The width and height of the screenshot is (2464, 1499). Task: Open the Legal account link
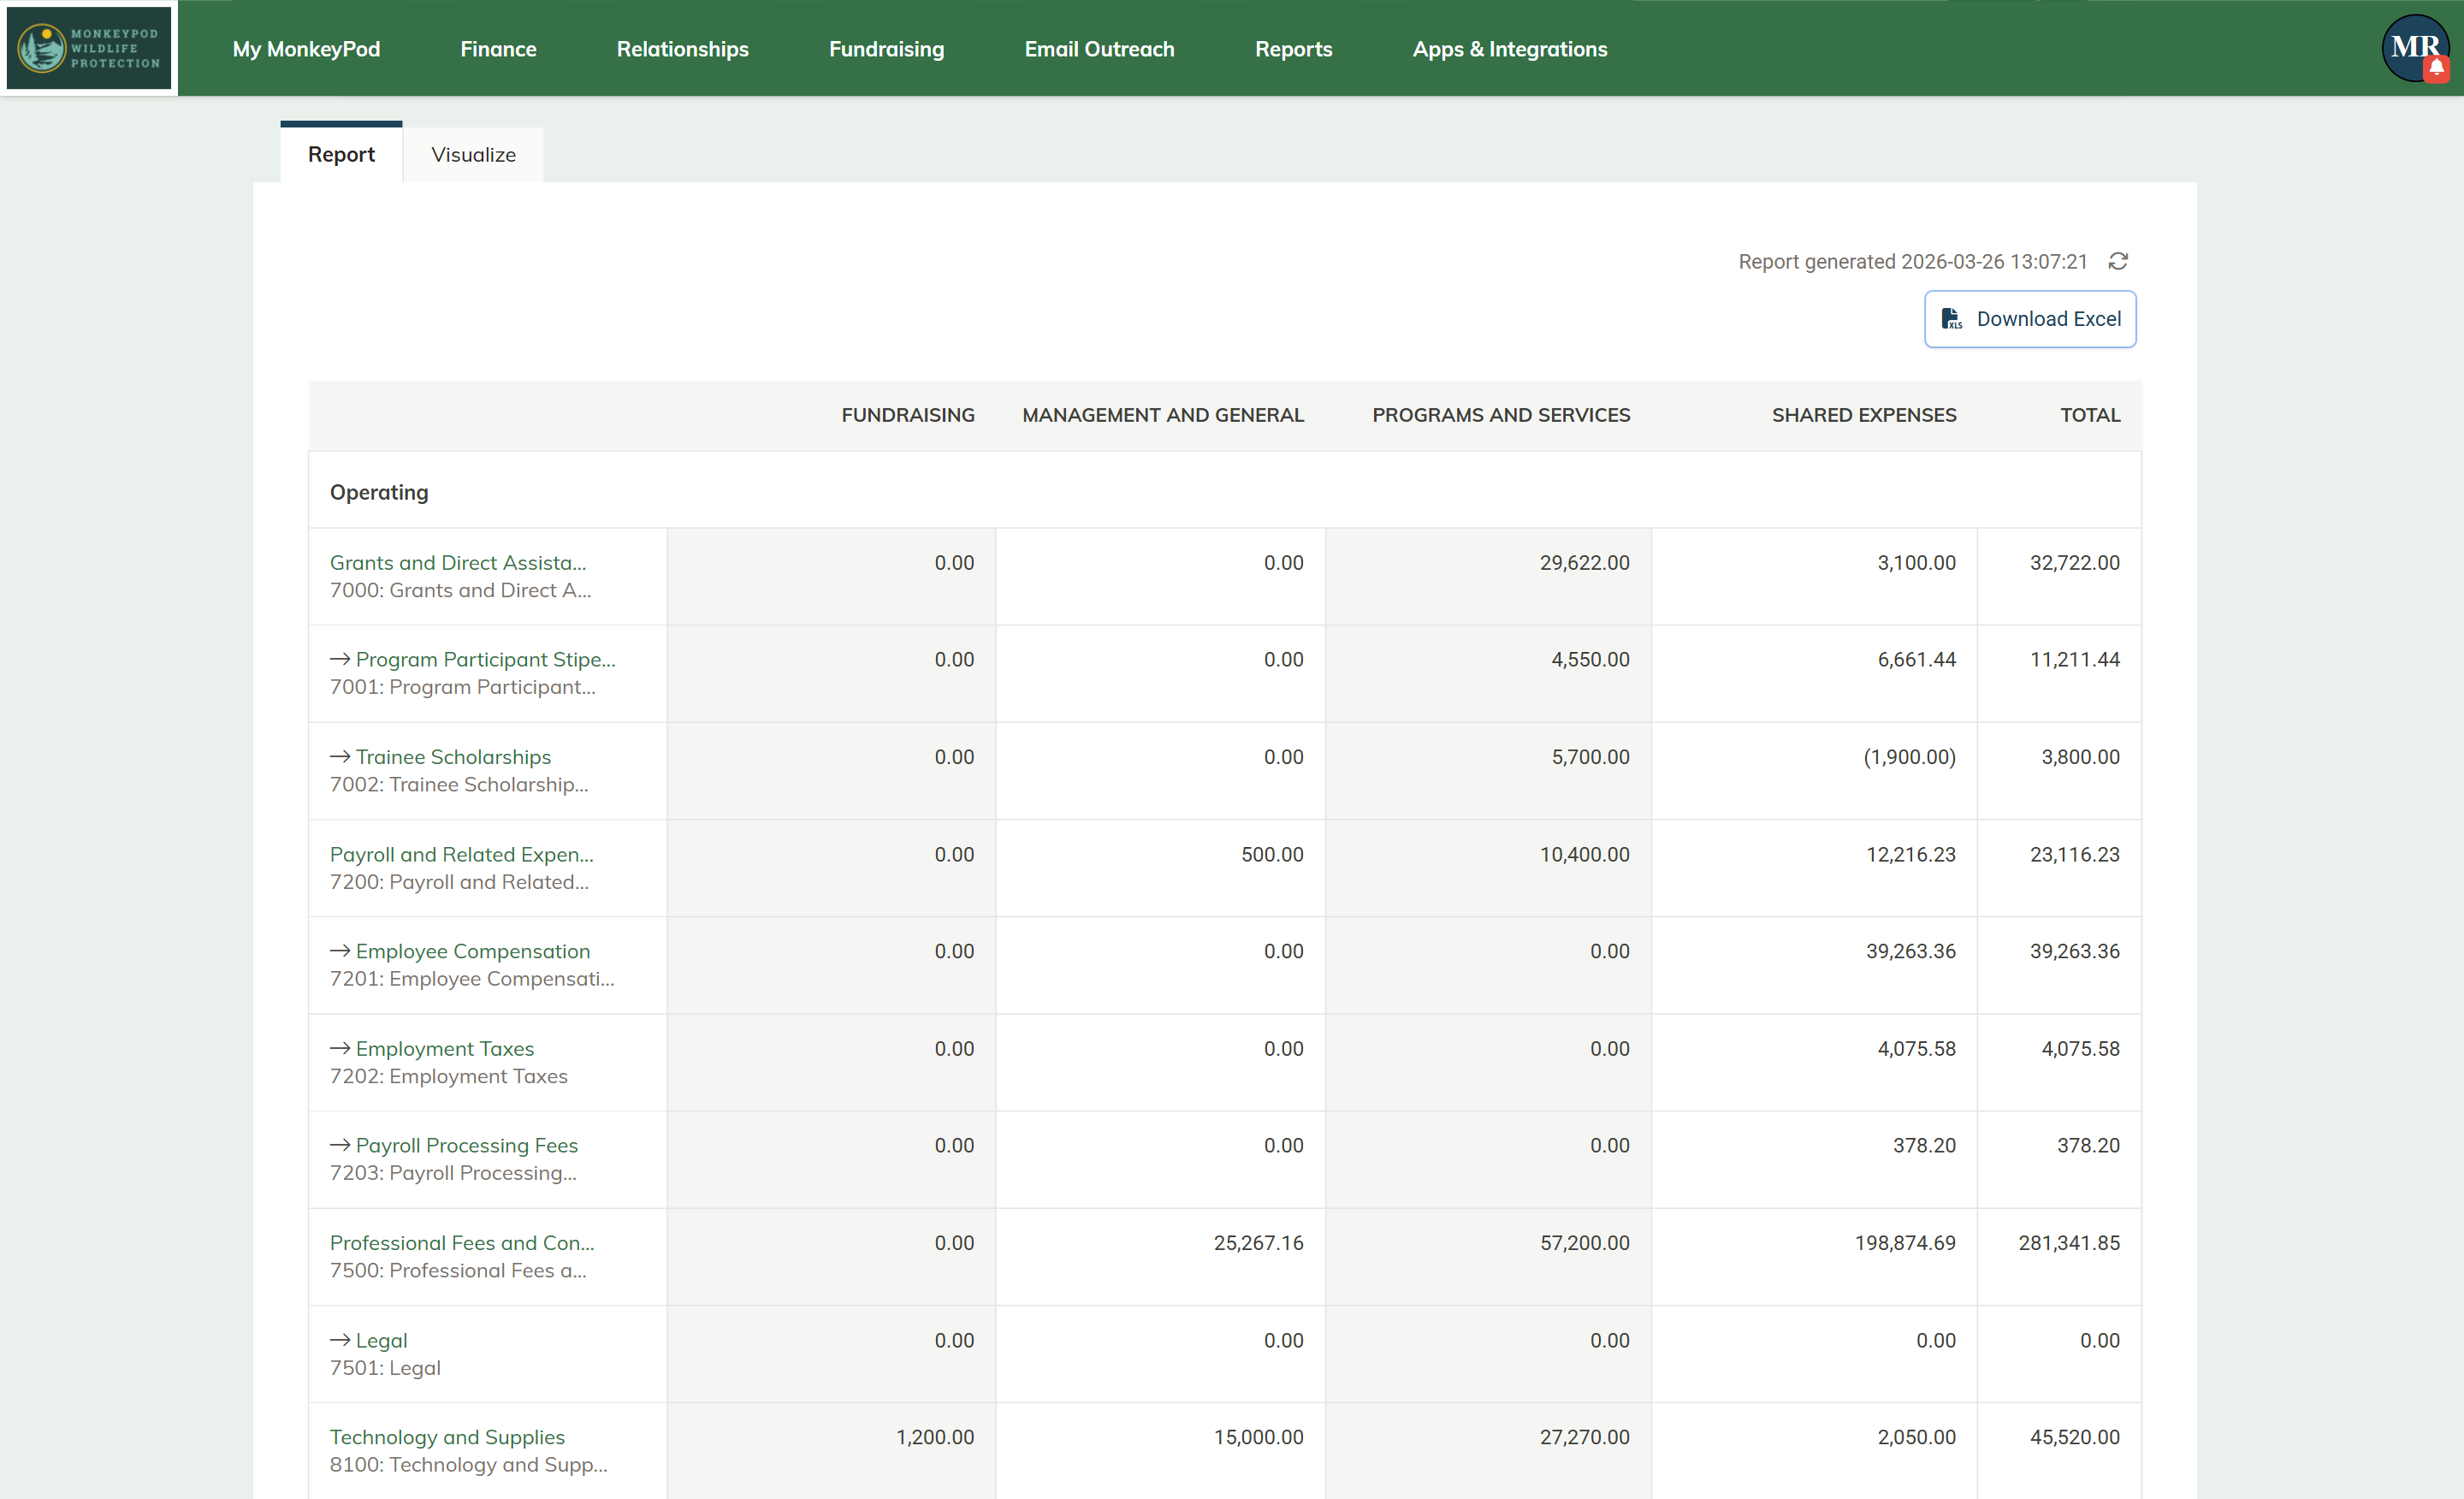click(381, 1340)
